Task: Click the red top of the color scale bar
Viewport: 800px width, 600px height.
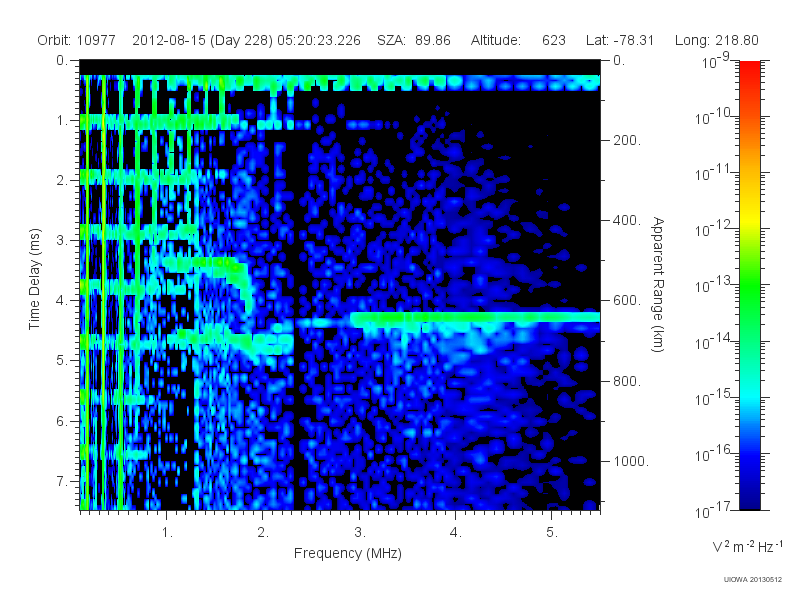Action: (749, 71)
